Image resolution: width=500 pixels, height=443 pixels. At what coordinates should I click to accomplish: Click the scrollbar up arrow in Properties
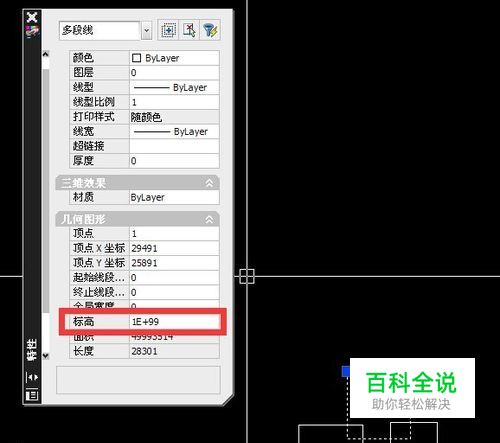click(x=46, y=54)
